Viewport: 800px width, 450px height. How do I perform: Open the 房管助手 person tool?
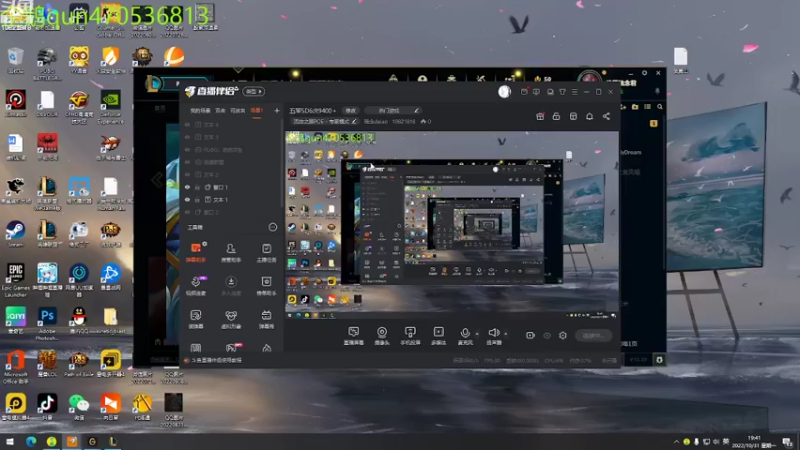point(231,253)
